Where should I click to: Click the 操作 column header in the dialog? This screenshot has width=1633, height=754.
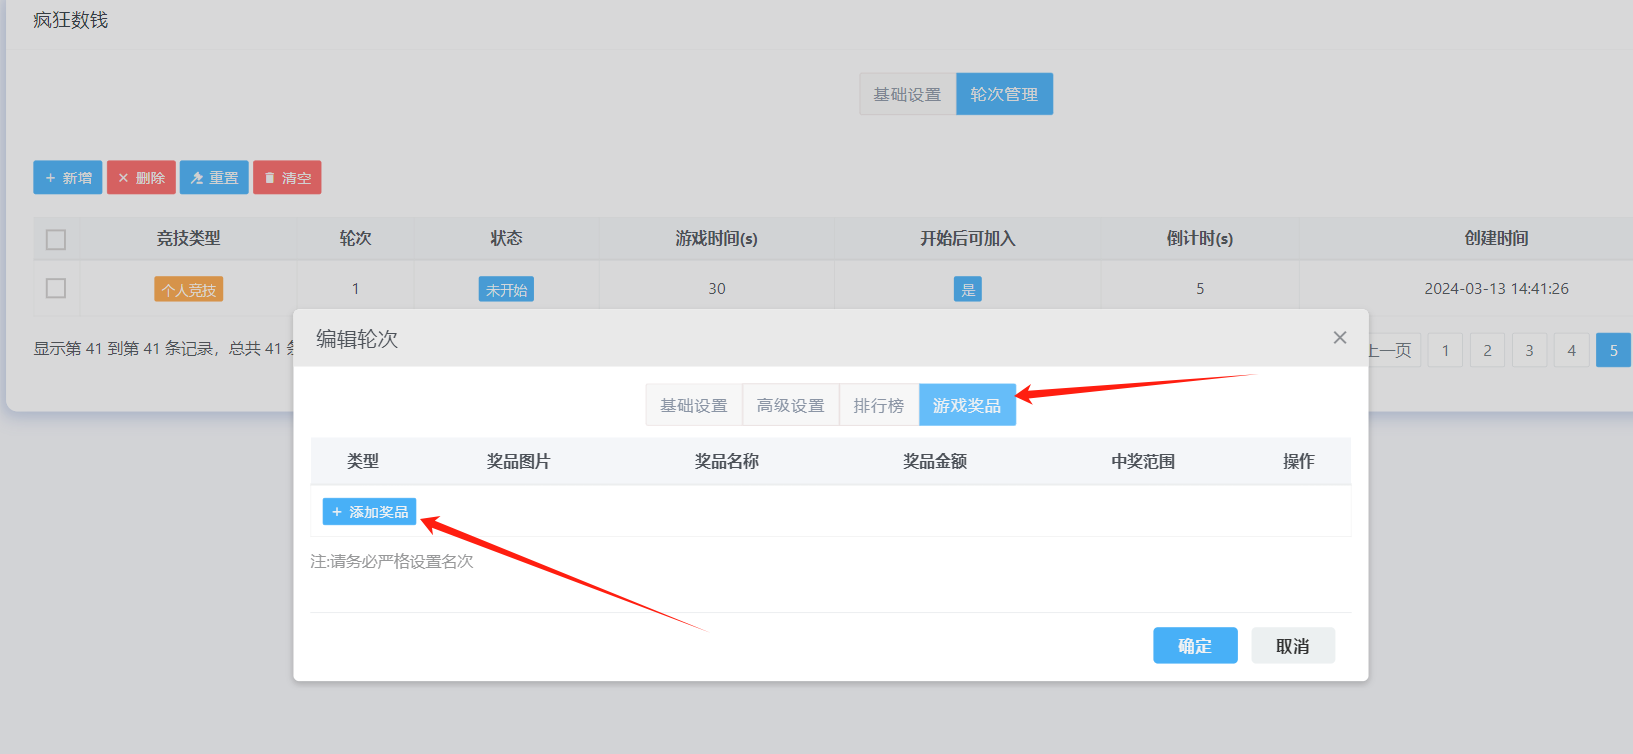coord(1299,461)
